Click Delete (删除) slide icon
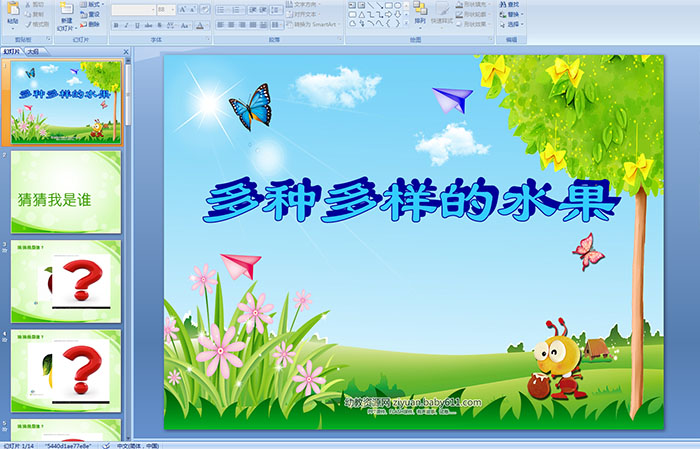Viewport: 700px width, 449px height. pos(83,24)
